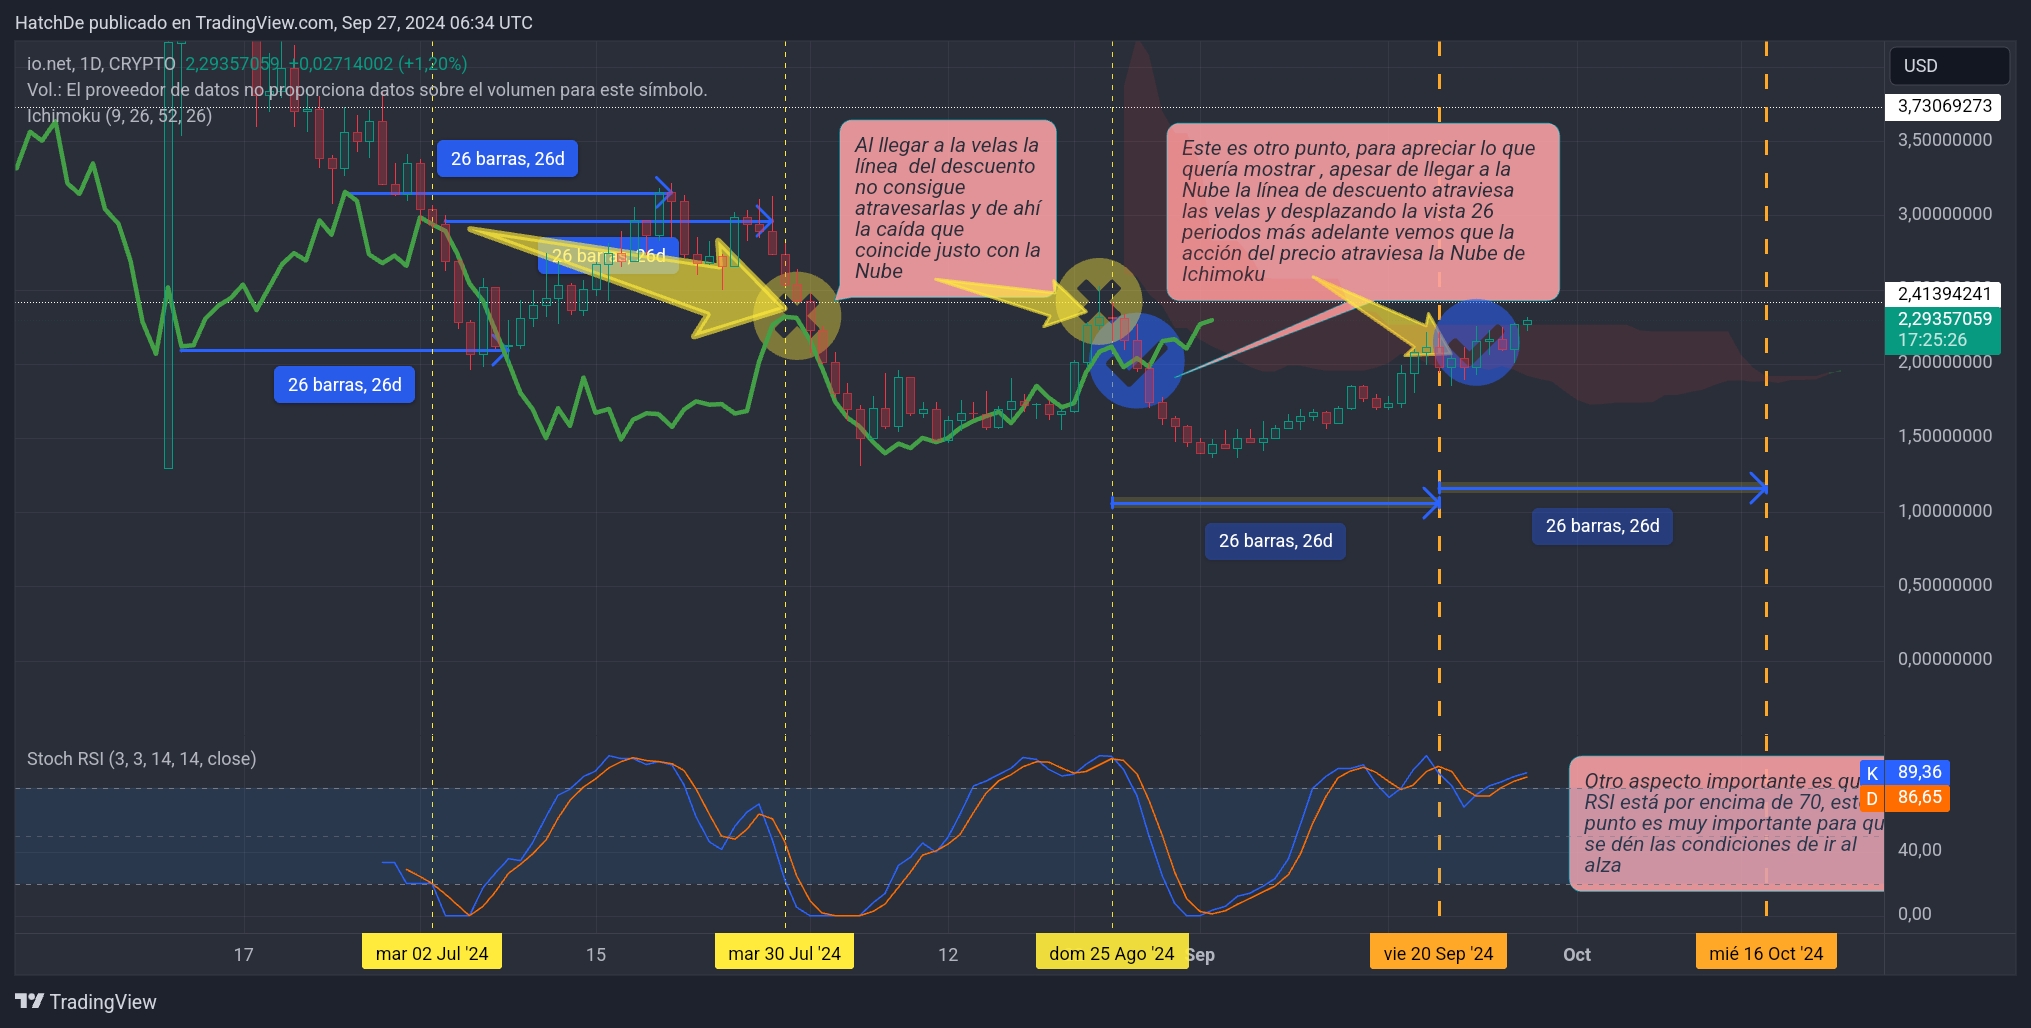Click the yellow X circle on the 30 Jul line
This screenshot has width=2031, height=1028.
[x=797, y=315]
